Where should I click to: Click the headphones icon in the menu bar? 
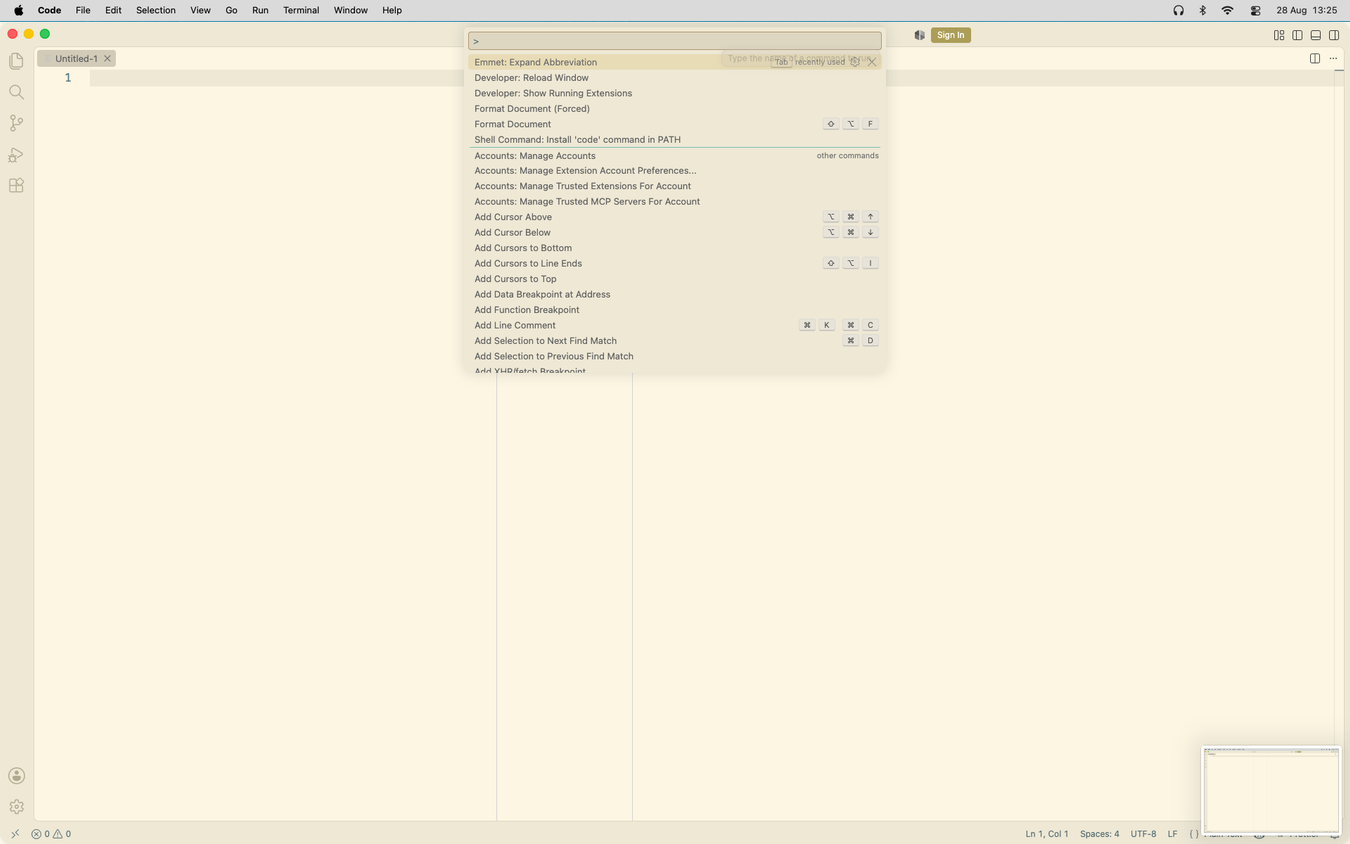(x=1178, y=10)
